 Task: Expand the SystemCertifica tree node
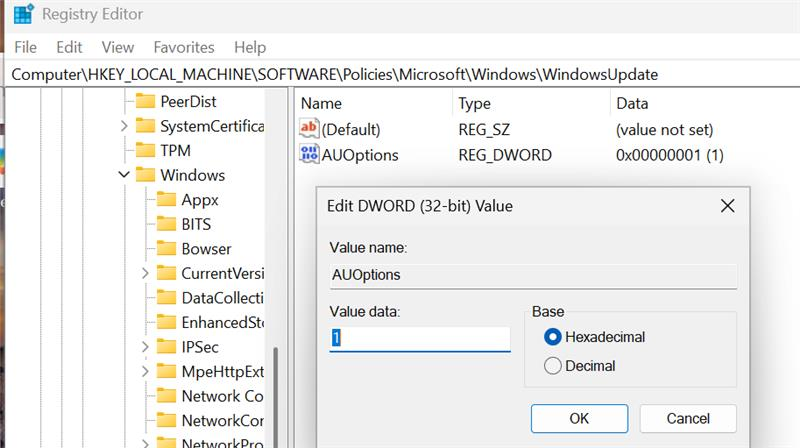[124, 126]
